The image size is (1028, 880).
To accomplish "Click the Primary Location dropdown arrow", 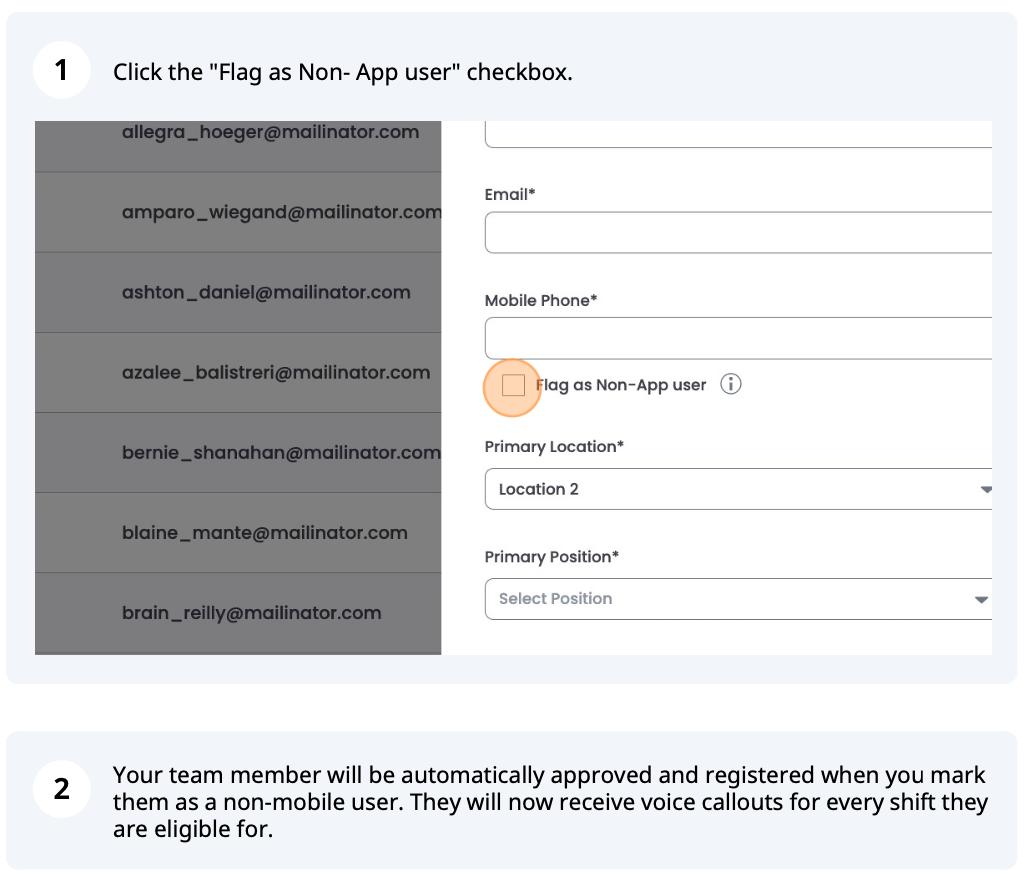I will [985, 490].
